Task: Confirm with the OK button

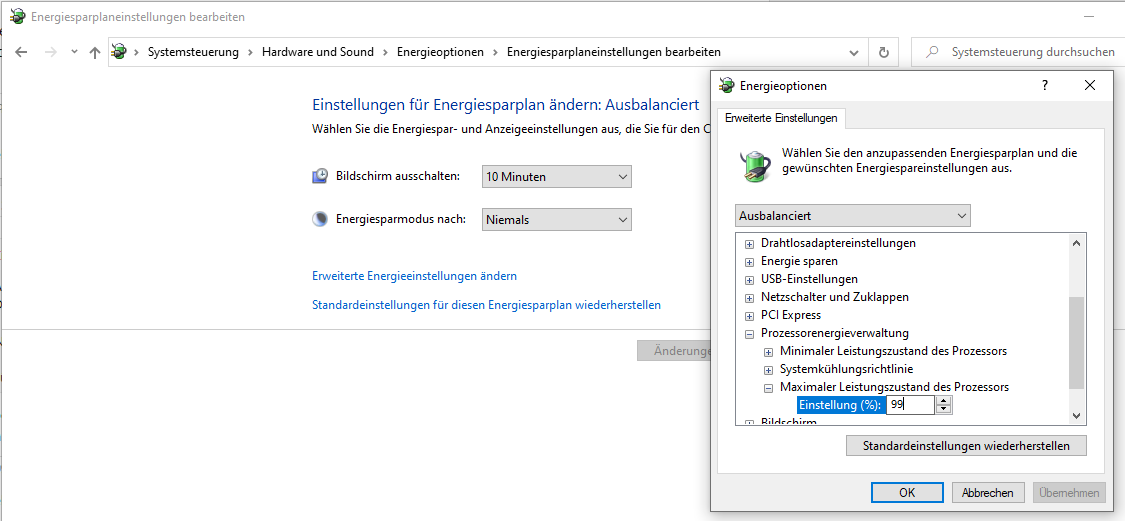Action: pyautogui.click(x=907, y=492)
